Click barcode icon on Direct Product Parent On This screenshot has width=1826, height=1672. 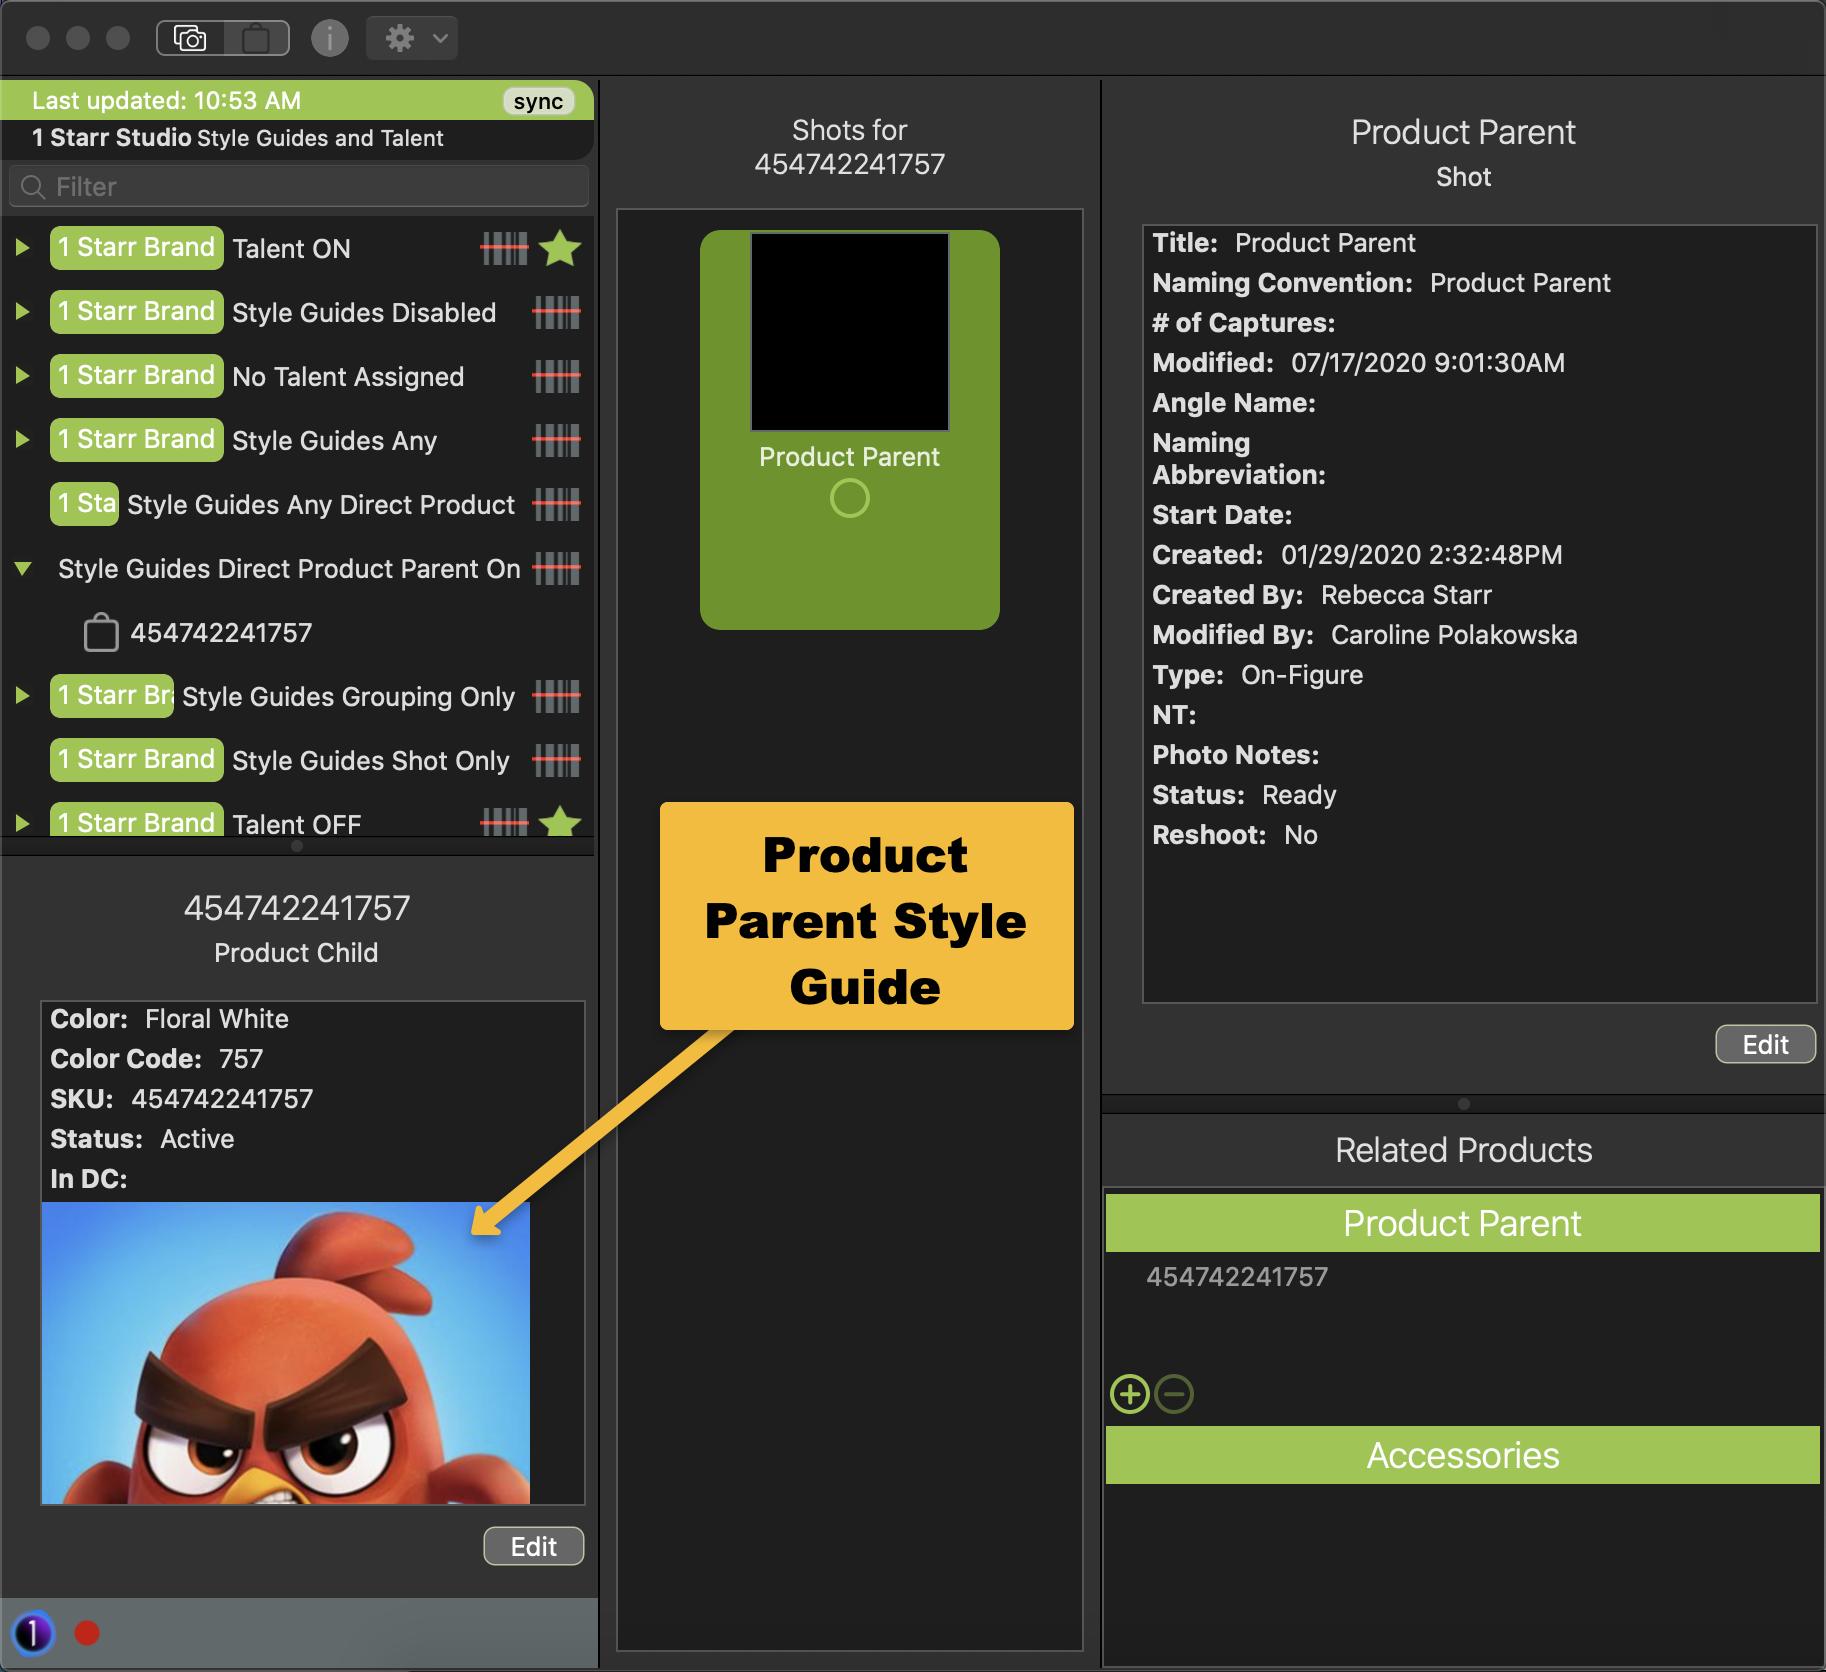(556, 568)
